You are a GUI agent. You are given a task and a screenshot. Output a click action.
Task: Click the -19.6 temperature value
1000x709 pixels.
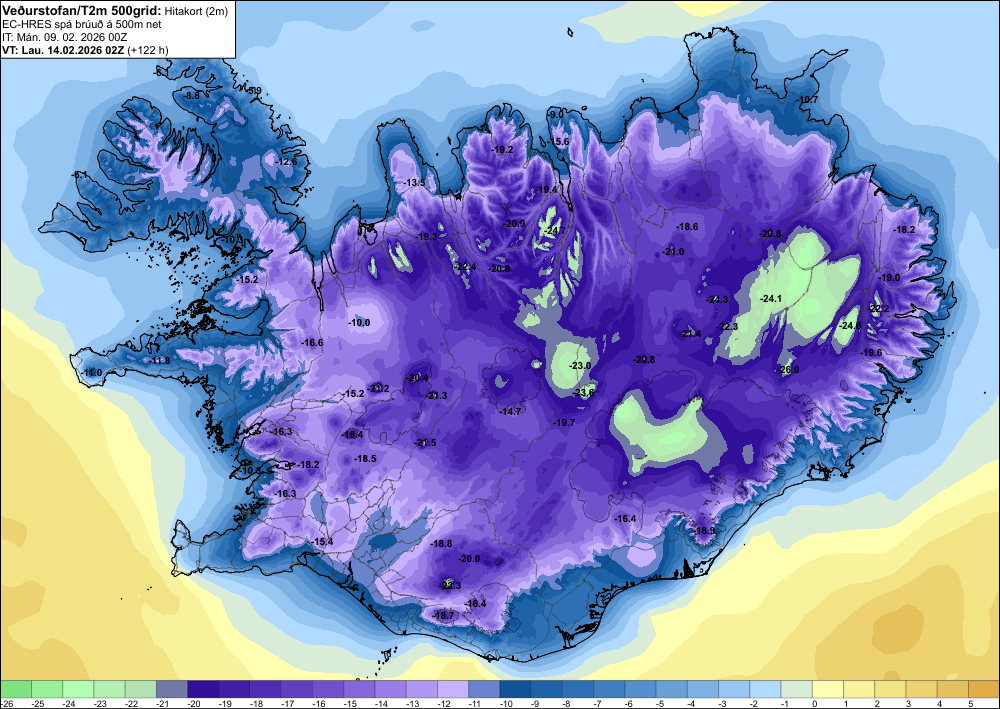tap(872, 352)
